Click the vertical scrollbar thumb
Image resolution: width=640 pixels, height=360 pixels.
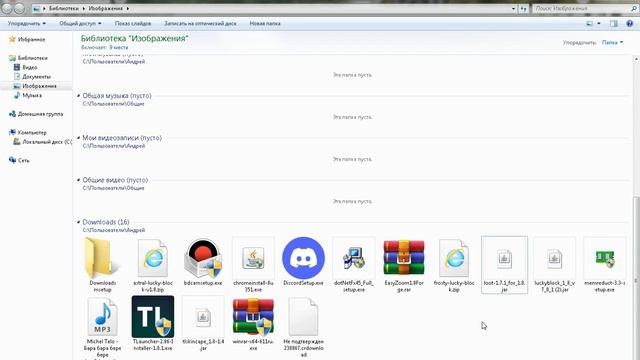coord(636,278)
